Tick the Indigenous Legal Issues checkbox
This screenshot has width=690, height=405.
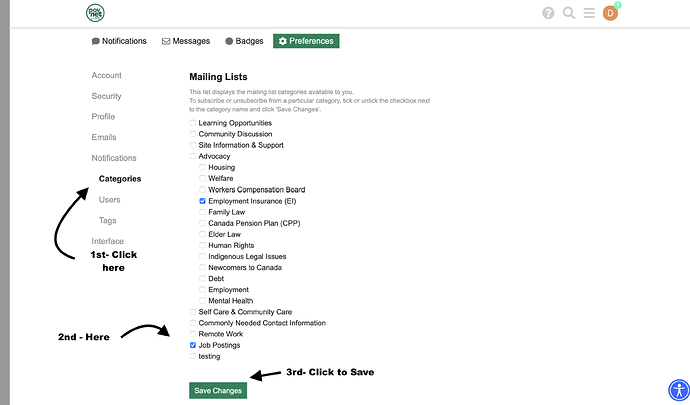pos(202,256)
